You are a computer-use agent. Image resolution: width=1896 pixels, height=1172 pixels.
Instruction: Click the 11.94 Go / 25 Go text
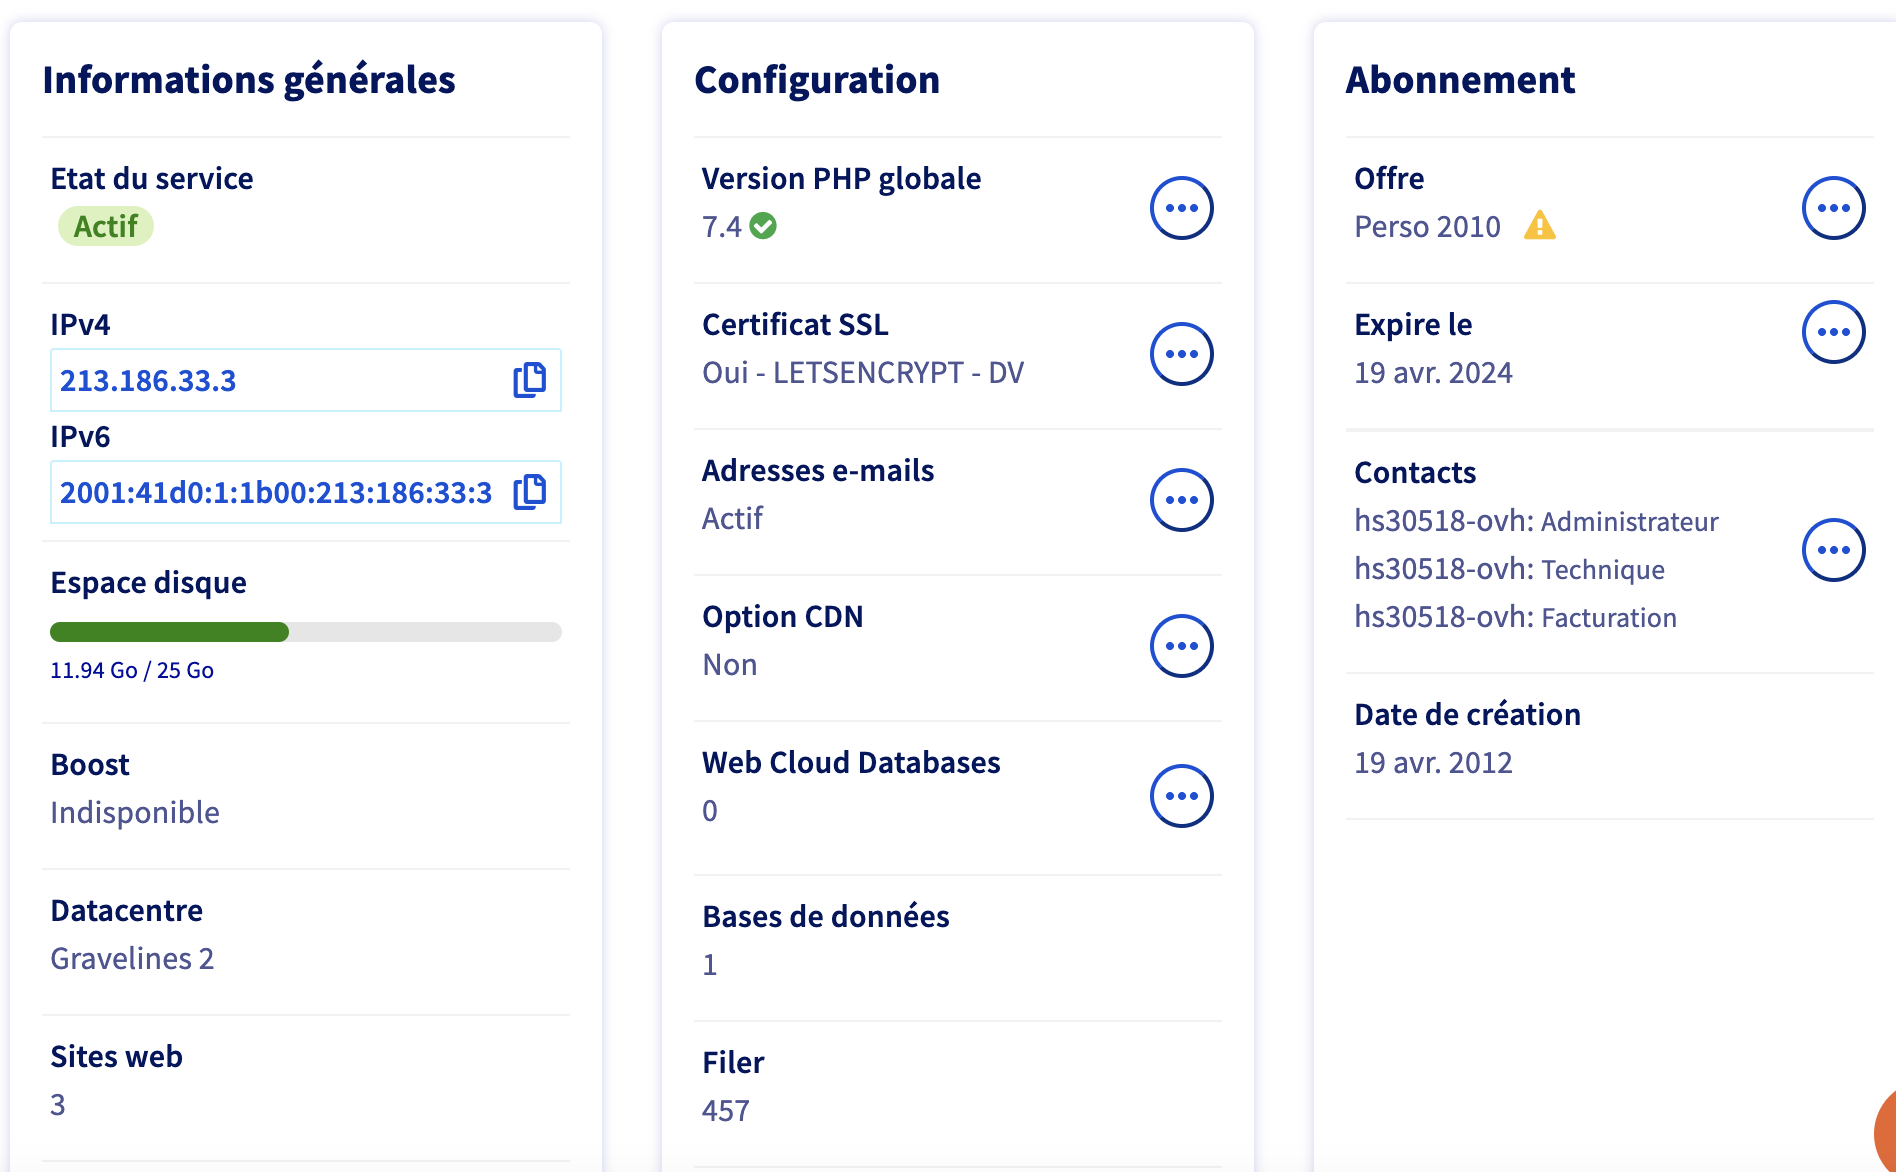pos(132,670)
